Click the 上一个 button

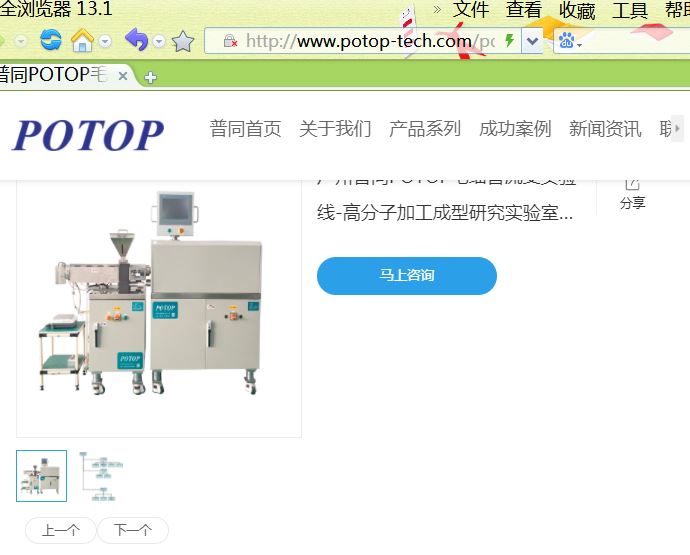coord(61,530)
